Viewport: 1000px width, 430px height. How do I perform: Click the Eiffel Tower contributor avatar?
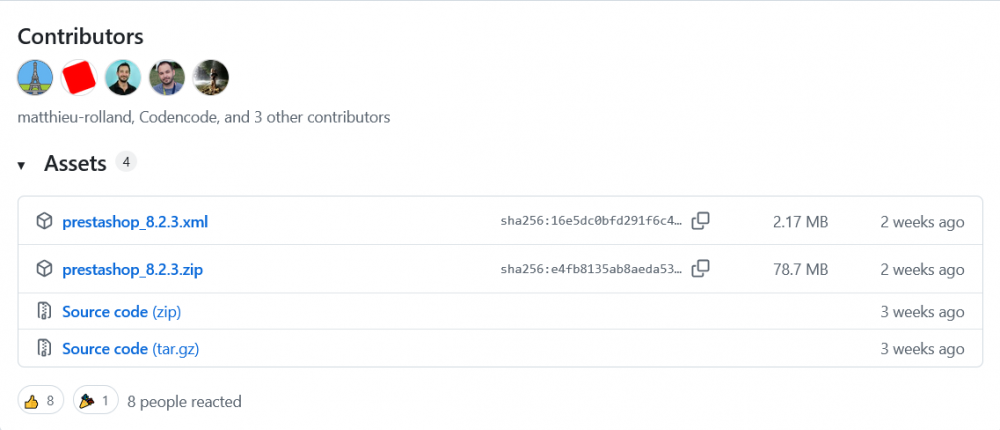pyautogui.click(x=35, y=77)
